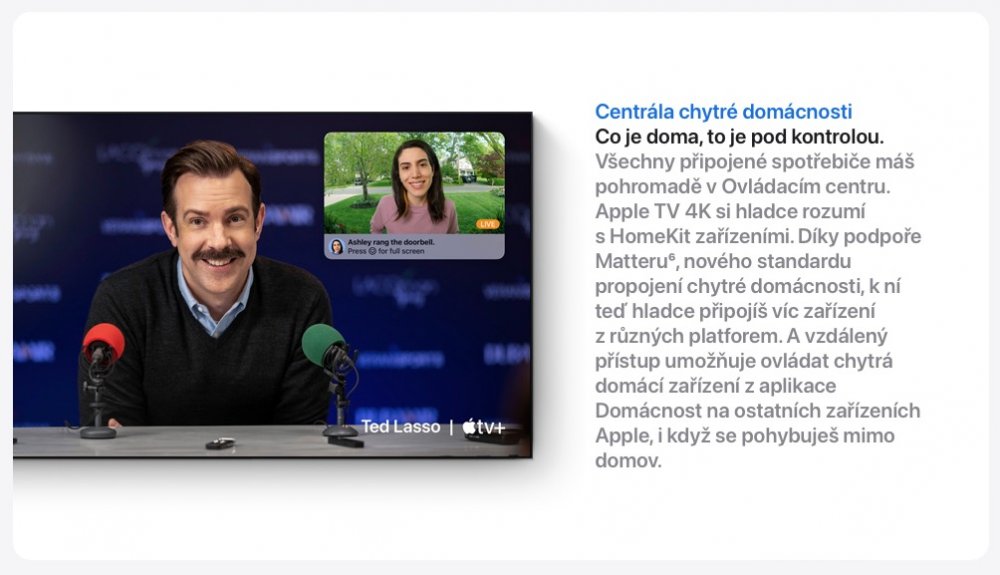
Task: Click the 'Centrála chytré domácnosti' blue heading
Action: (723, 112)
